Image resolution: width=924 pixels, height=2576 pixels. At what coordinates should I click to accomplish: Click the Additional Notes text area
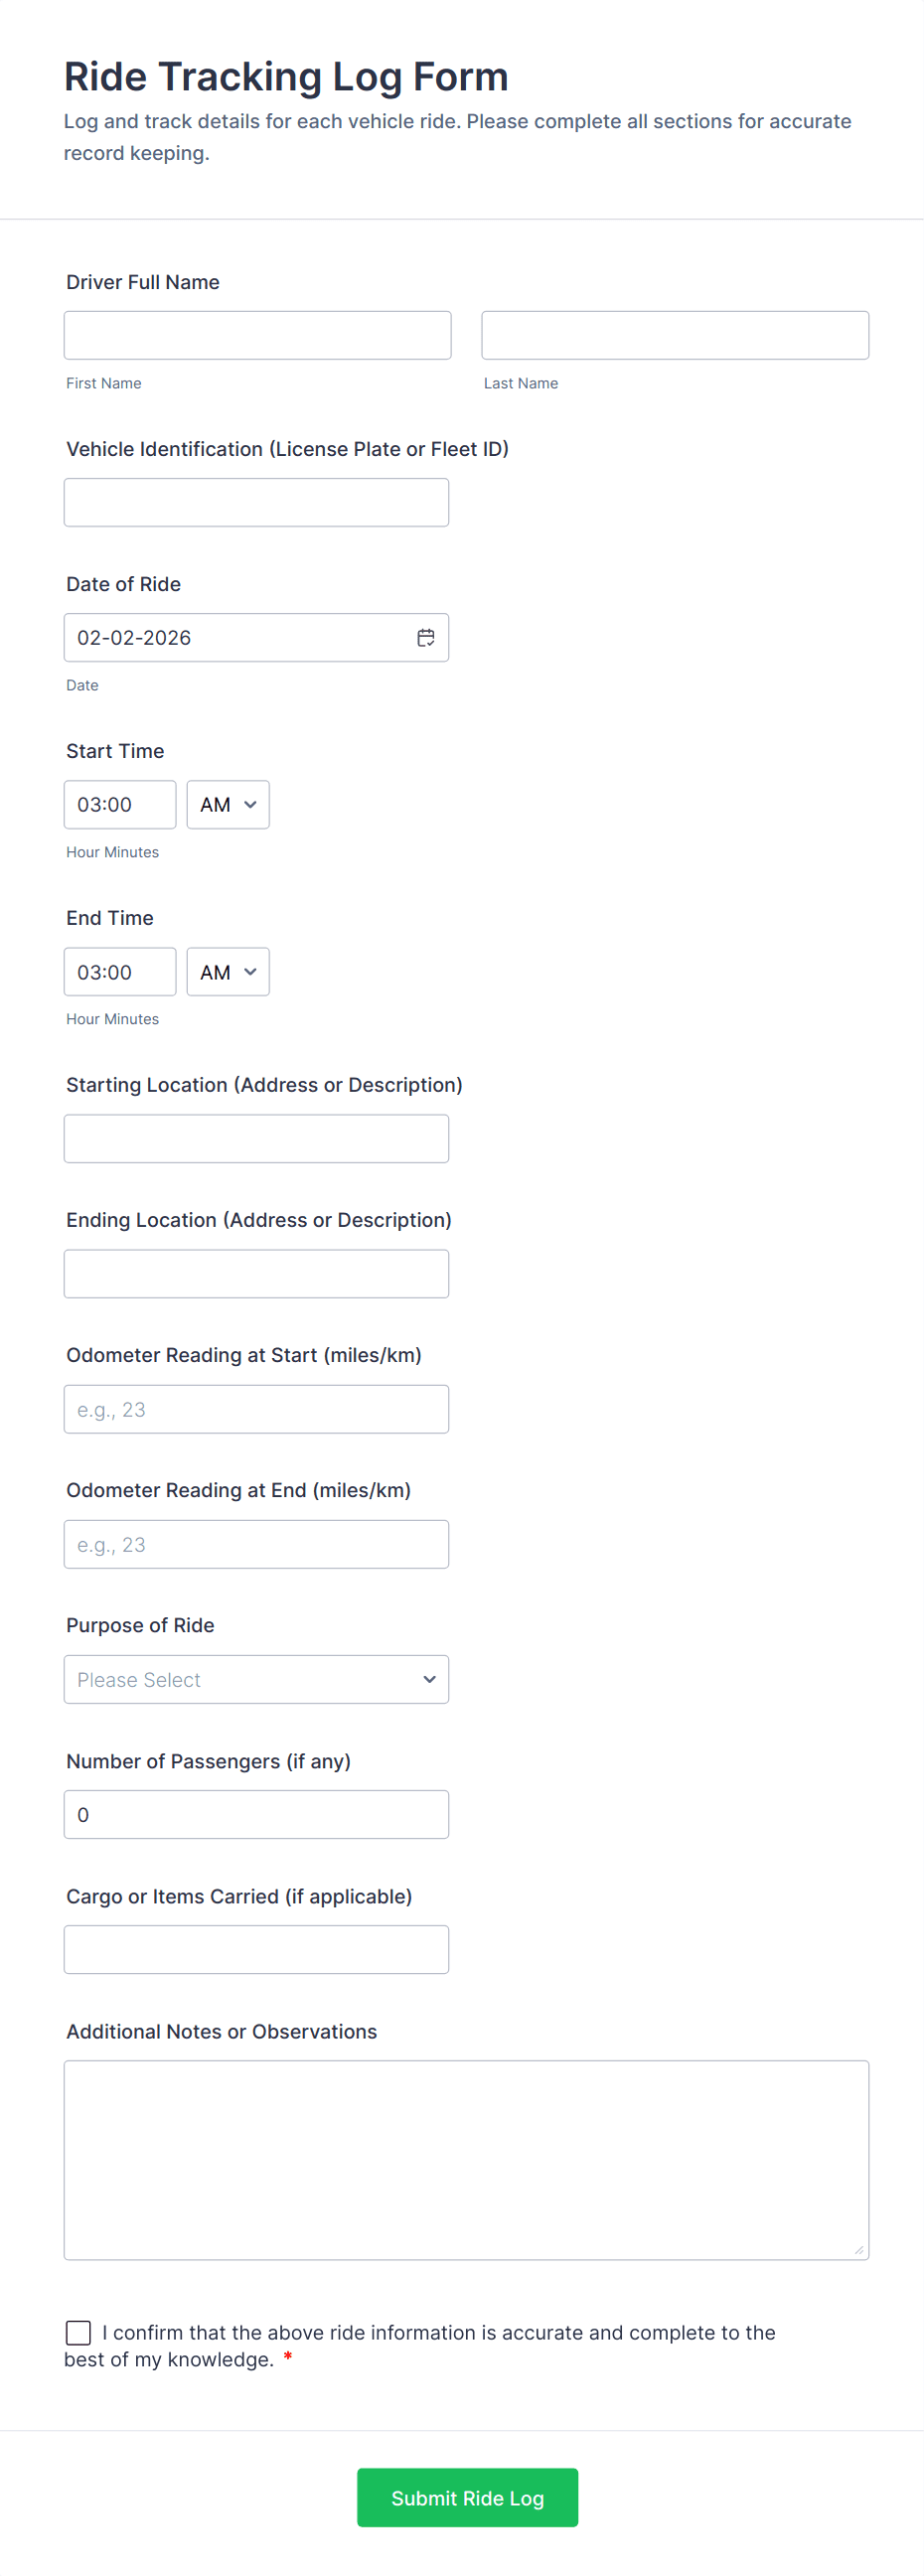(x=466, y=2159)
